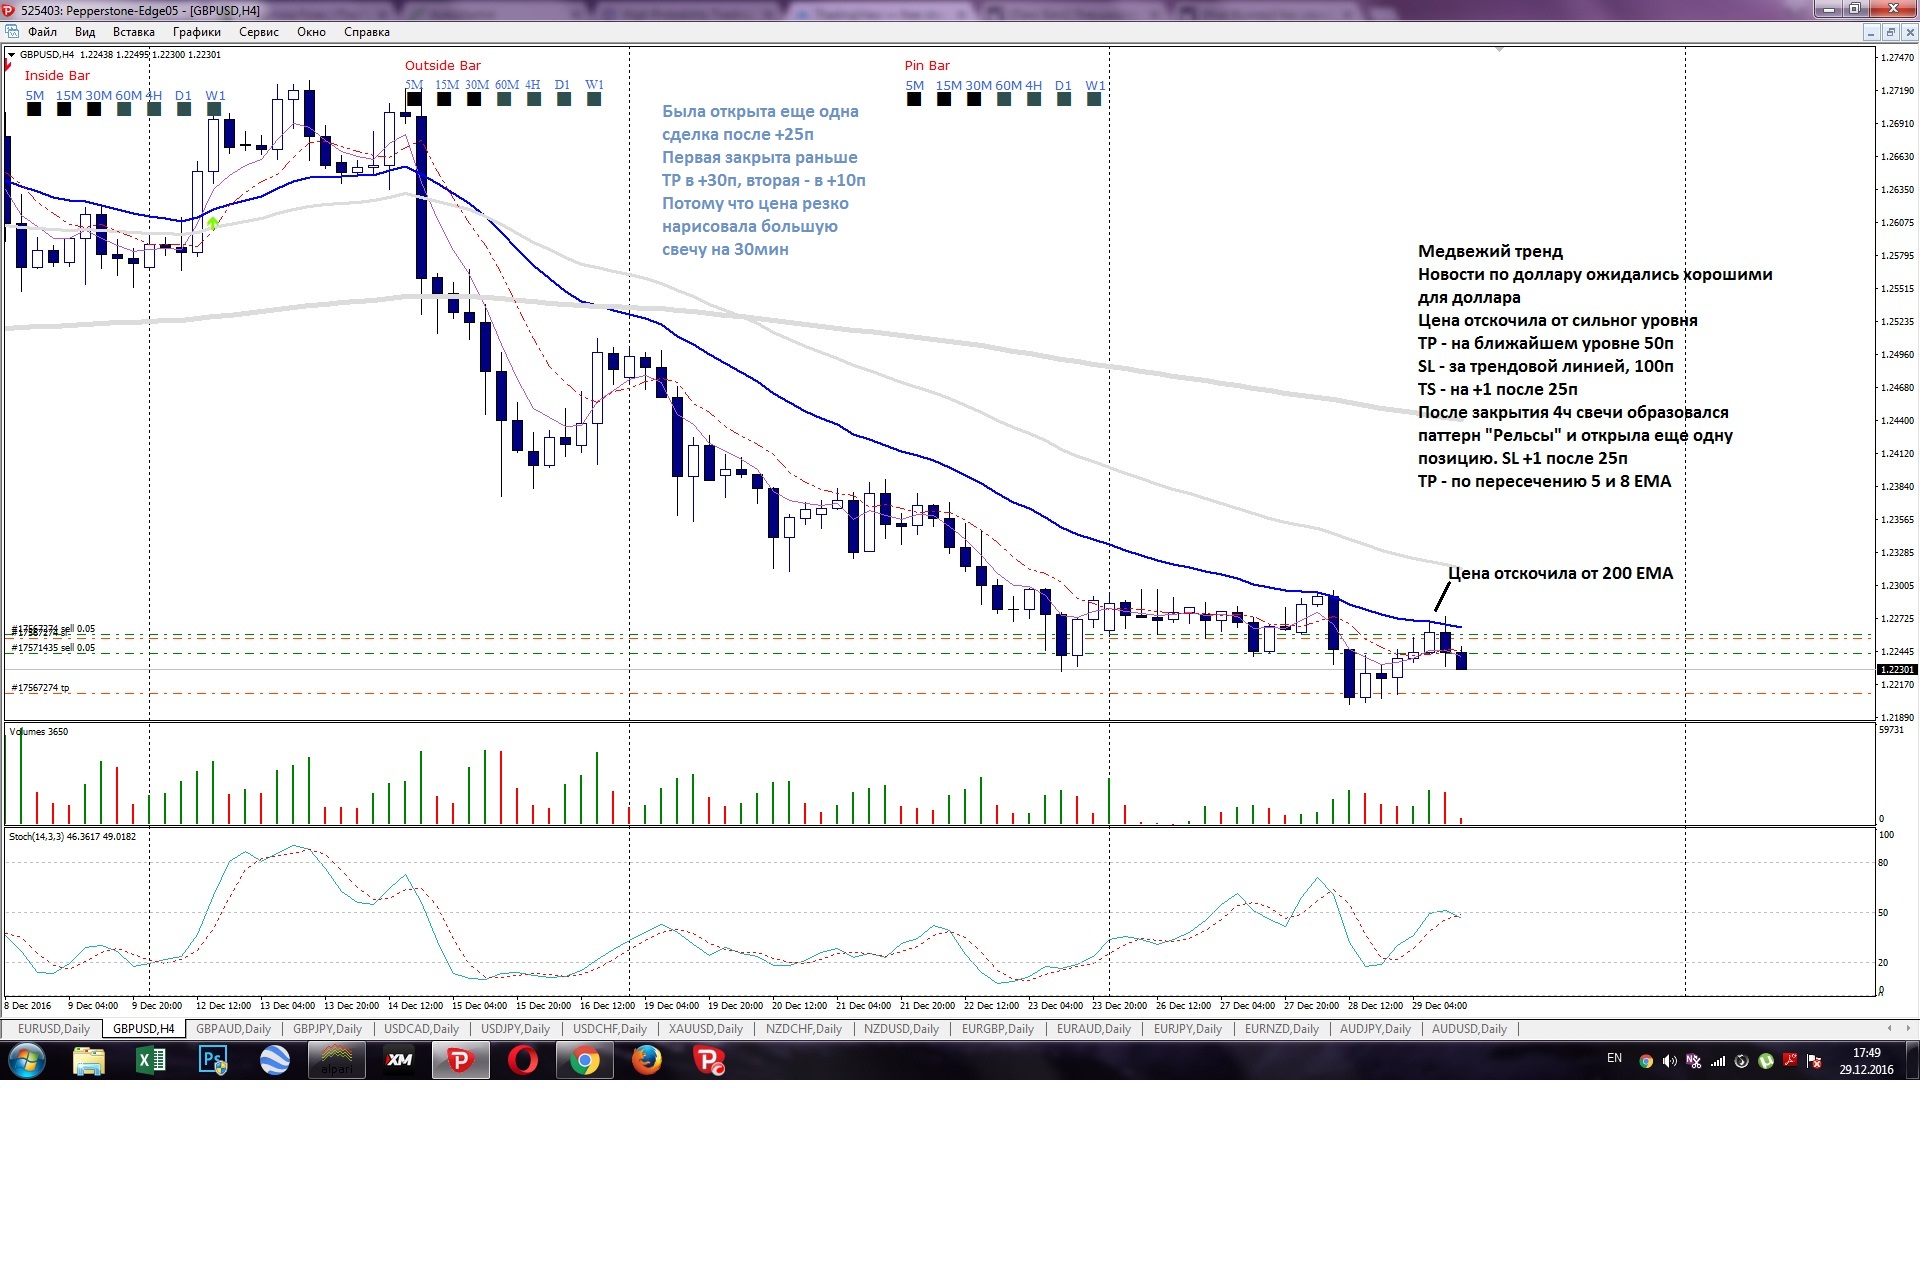Open the Вставка menu
Image resolution: width=1920 pixels, height=1275 pixels.
(134, 32)
